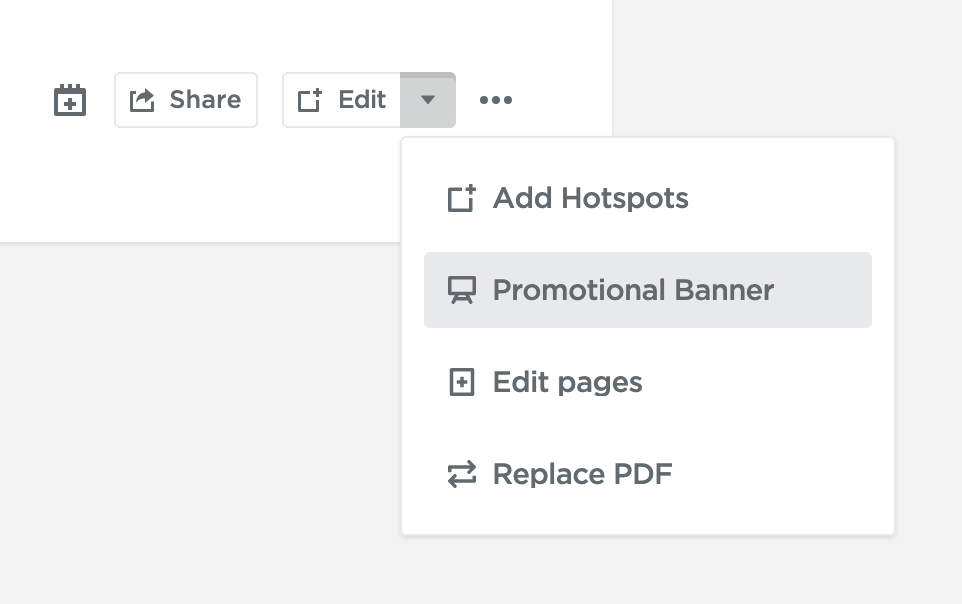The height and width of the screenshot is (604, 962).
Task: Click the plus-square icon beside Edit pages
Action: click(x=461, y=381)
